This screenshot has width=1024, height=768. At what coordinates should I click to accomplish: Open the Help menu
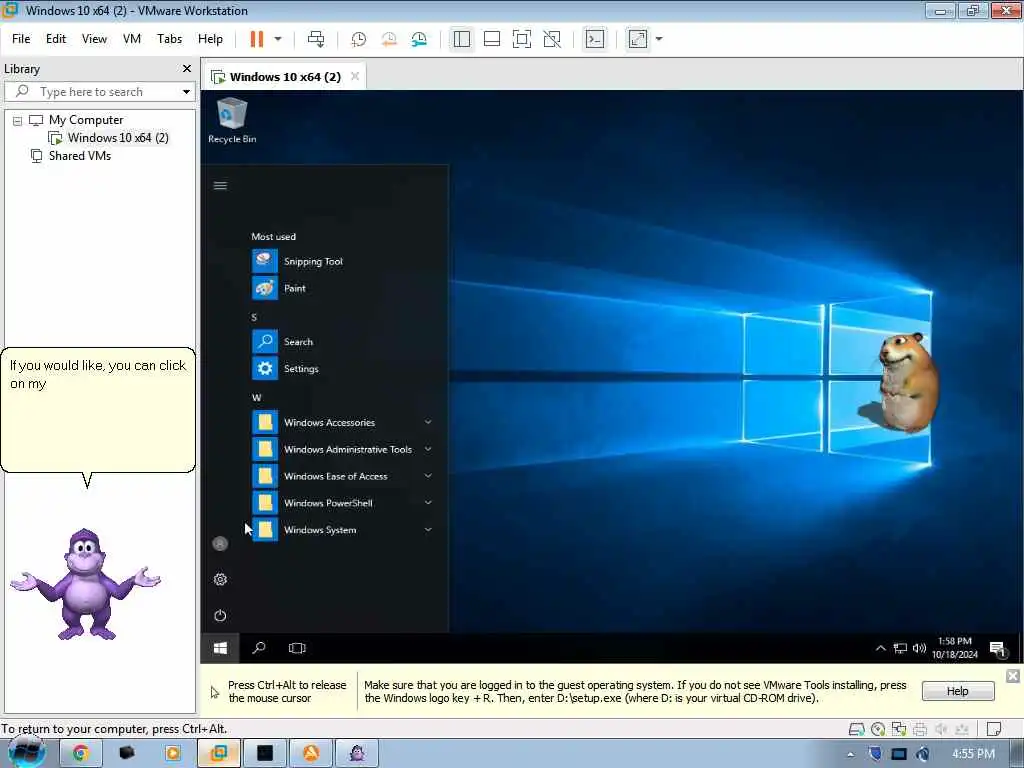click(210, 39)
